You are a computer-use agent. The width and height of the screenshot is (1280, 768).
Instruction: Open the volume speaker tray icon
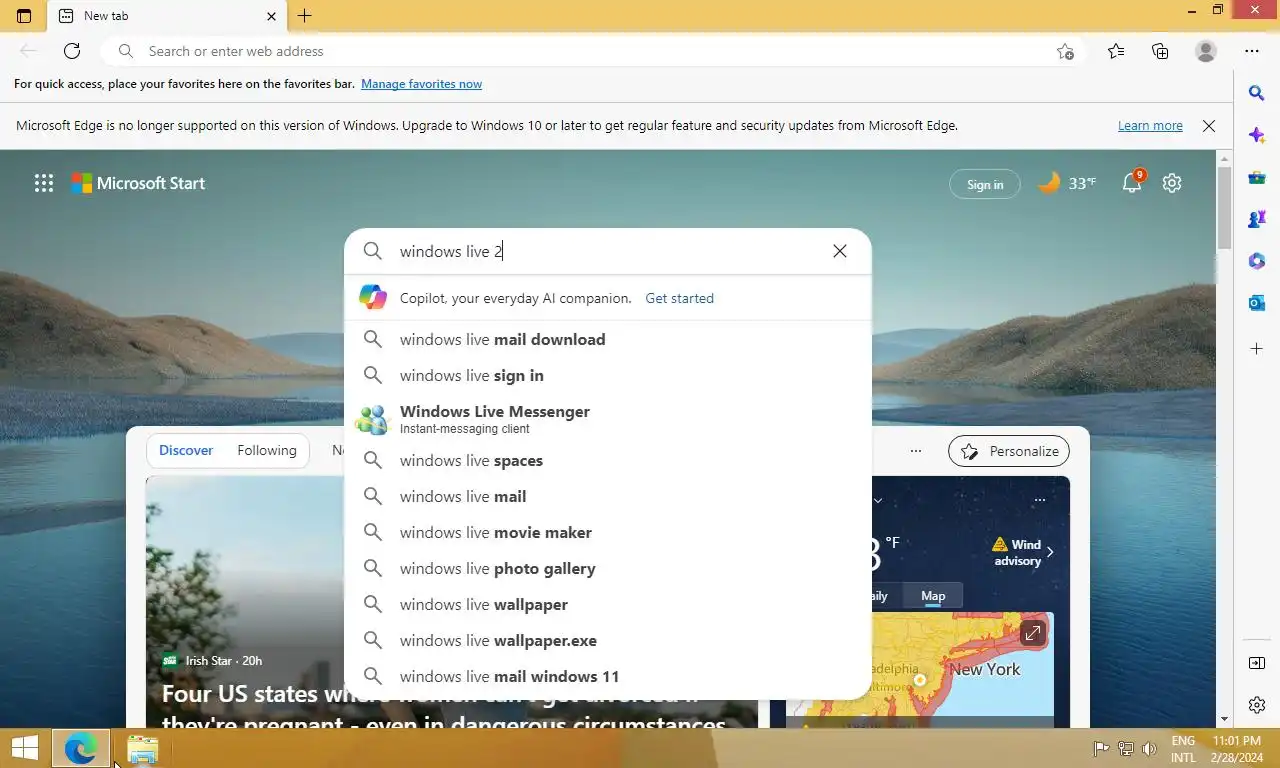point(1149,748)
